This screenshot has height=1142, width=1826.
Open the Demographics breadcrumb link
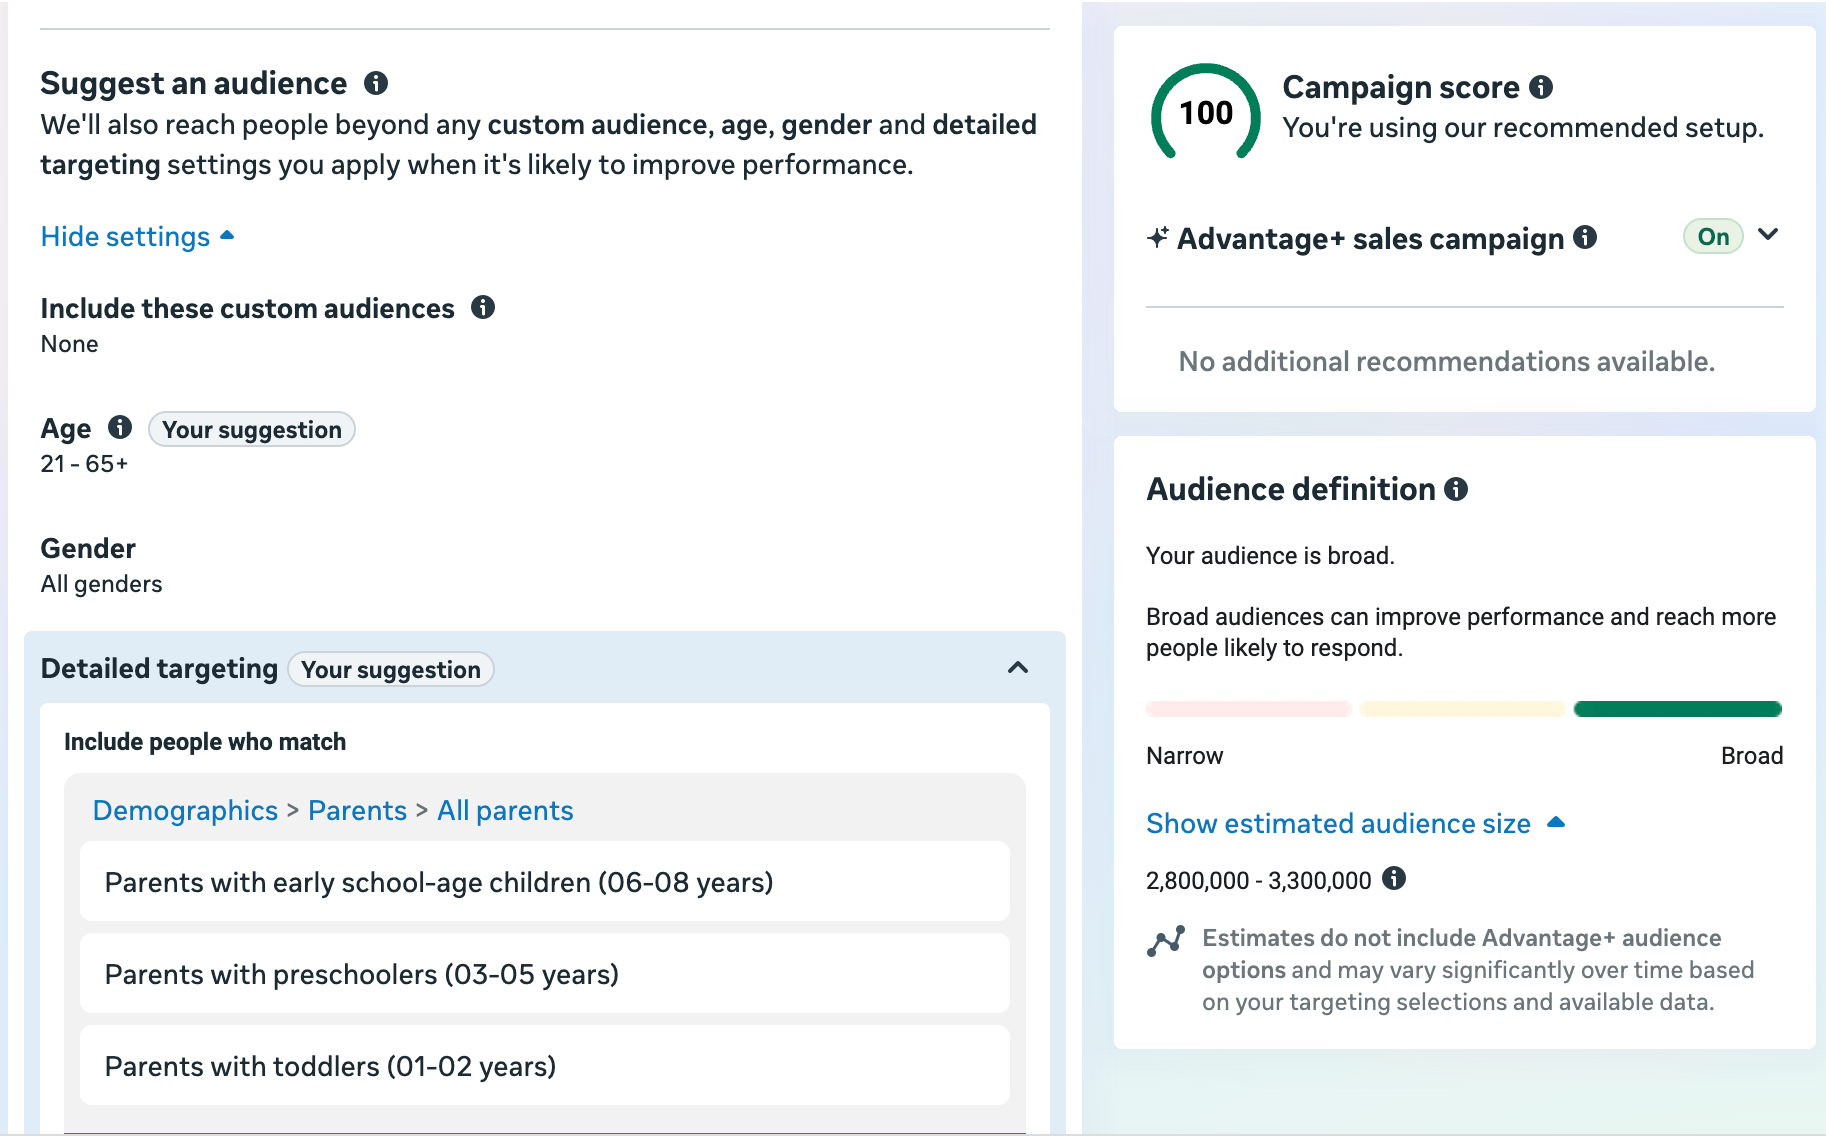(x=185, y=810)
